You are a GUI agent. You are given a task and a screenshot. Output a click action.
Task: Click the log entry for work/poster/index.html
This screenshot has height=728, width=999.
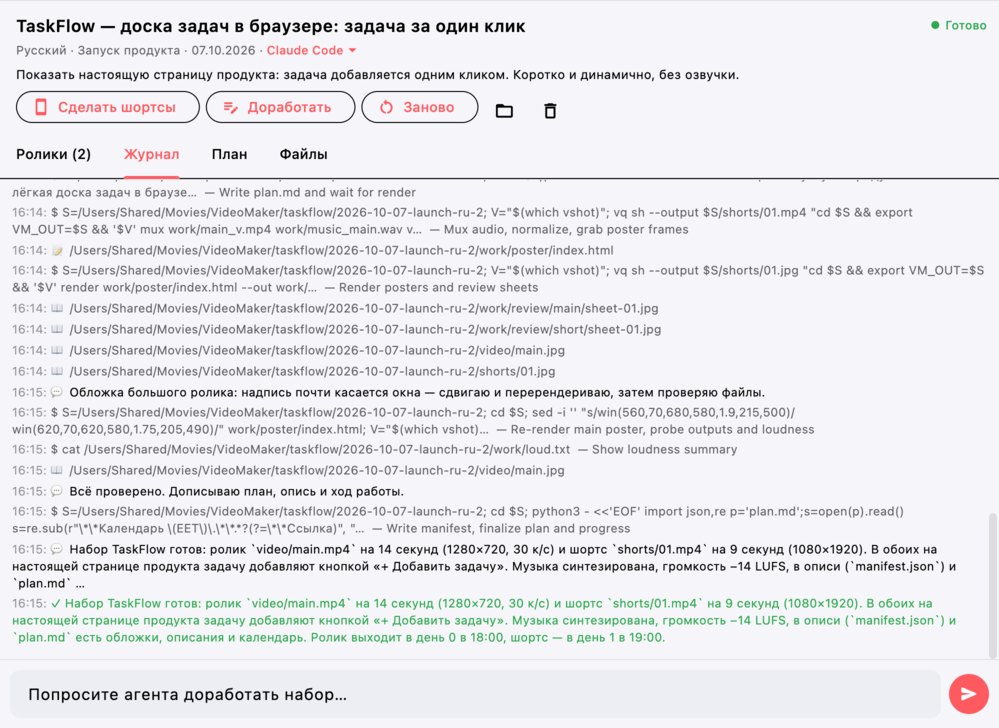coord(313,250)
